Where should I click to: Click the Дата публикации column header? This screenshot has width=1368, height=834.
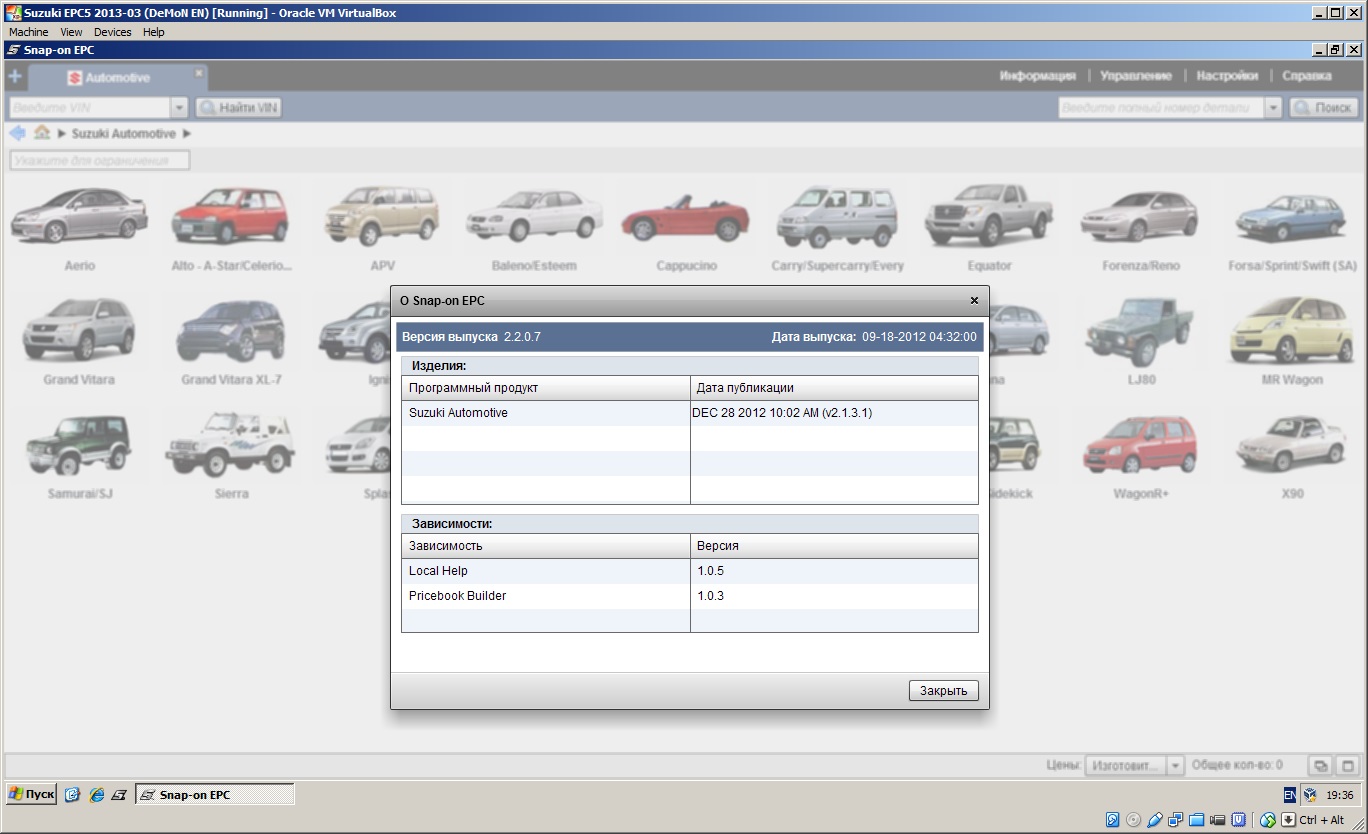click(x=834, y=388)
